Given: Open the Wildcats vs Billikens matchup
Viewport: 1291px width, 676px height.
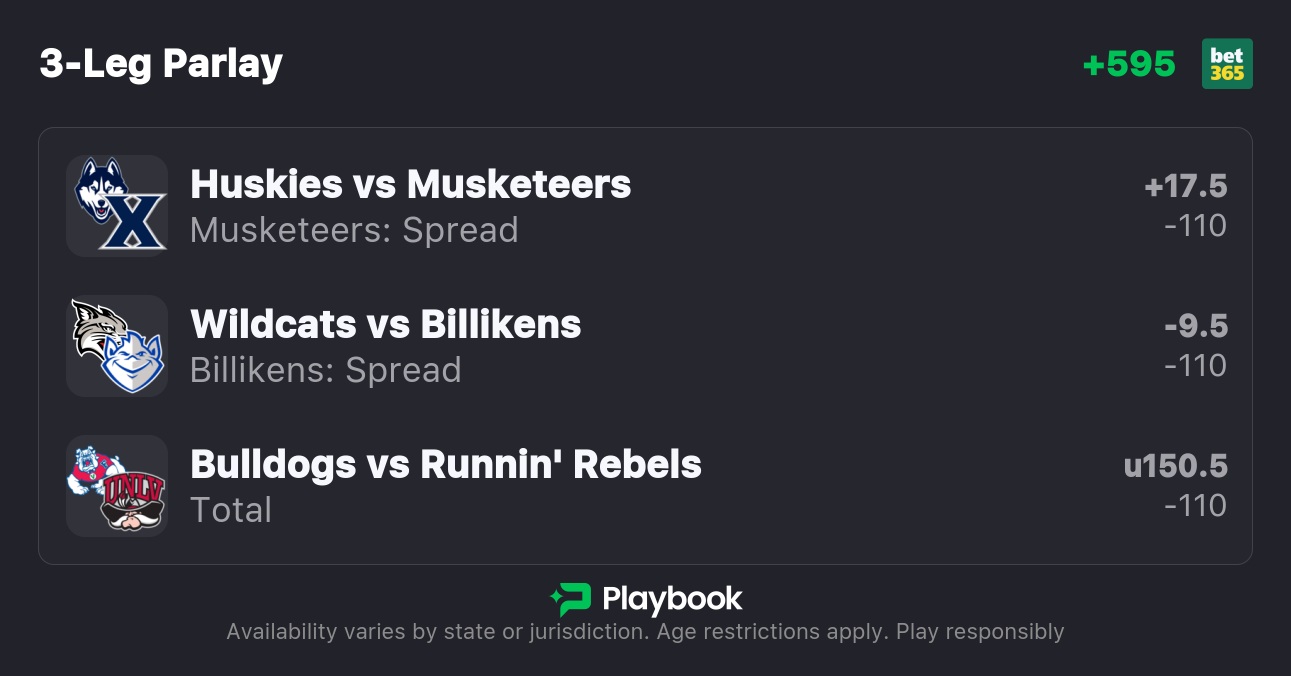Looking at the screenshot, I should [x=385, y=324].
